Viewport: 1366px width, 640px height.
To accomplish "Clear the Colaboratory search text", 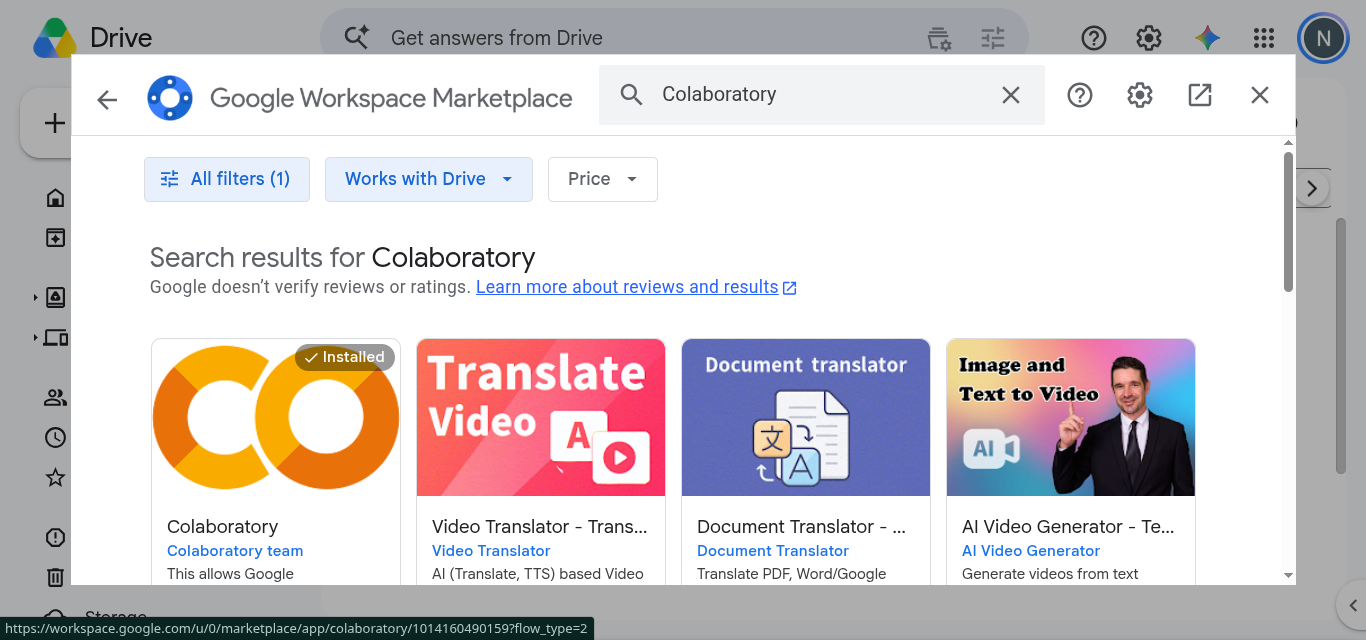I will click(1011, 95).
